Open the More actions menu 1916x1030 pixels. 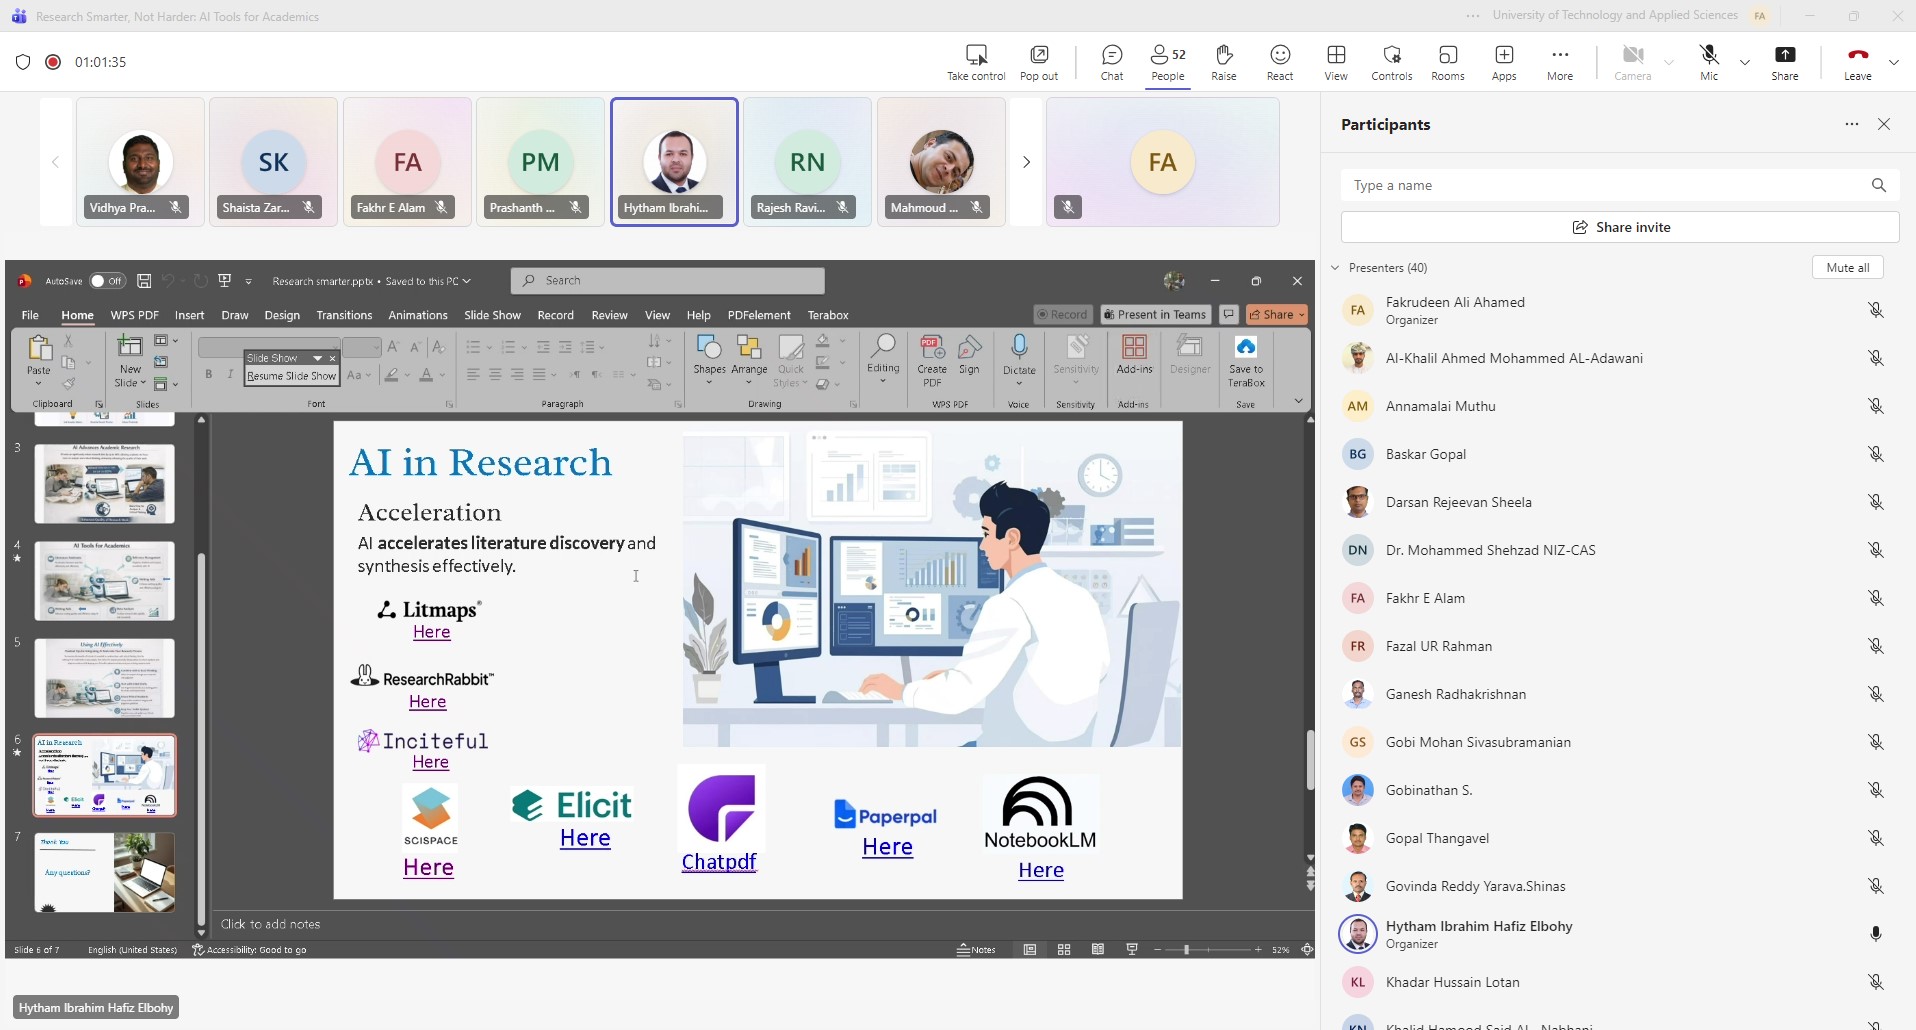tap(1559, 62)
